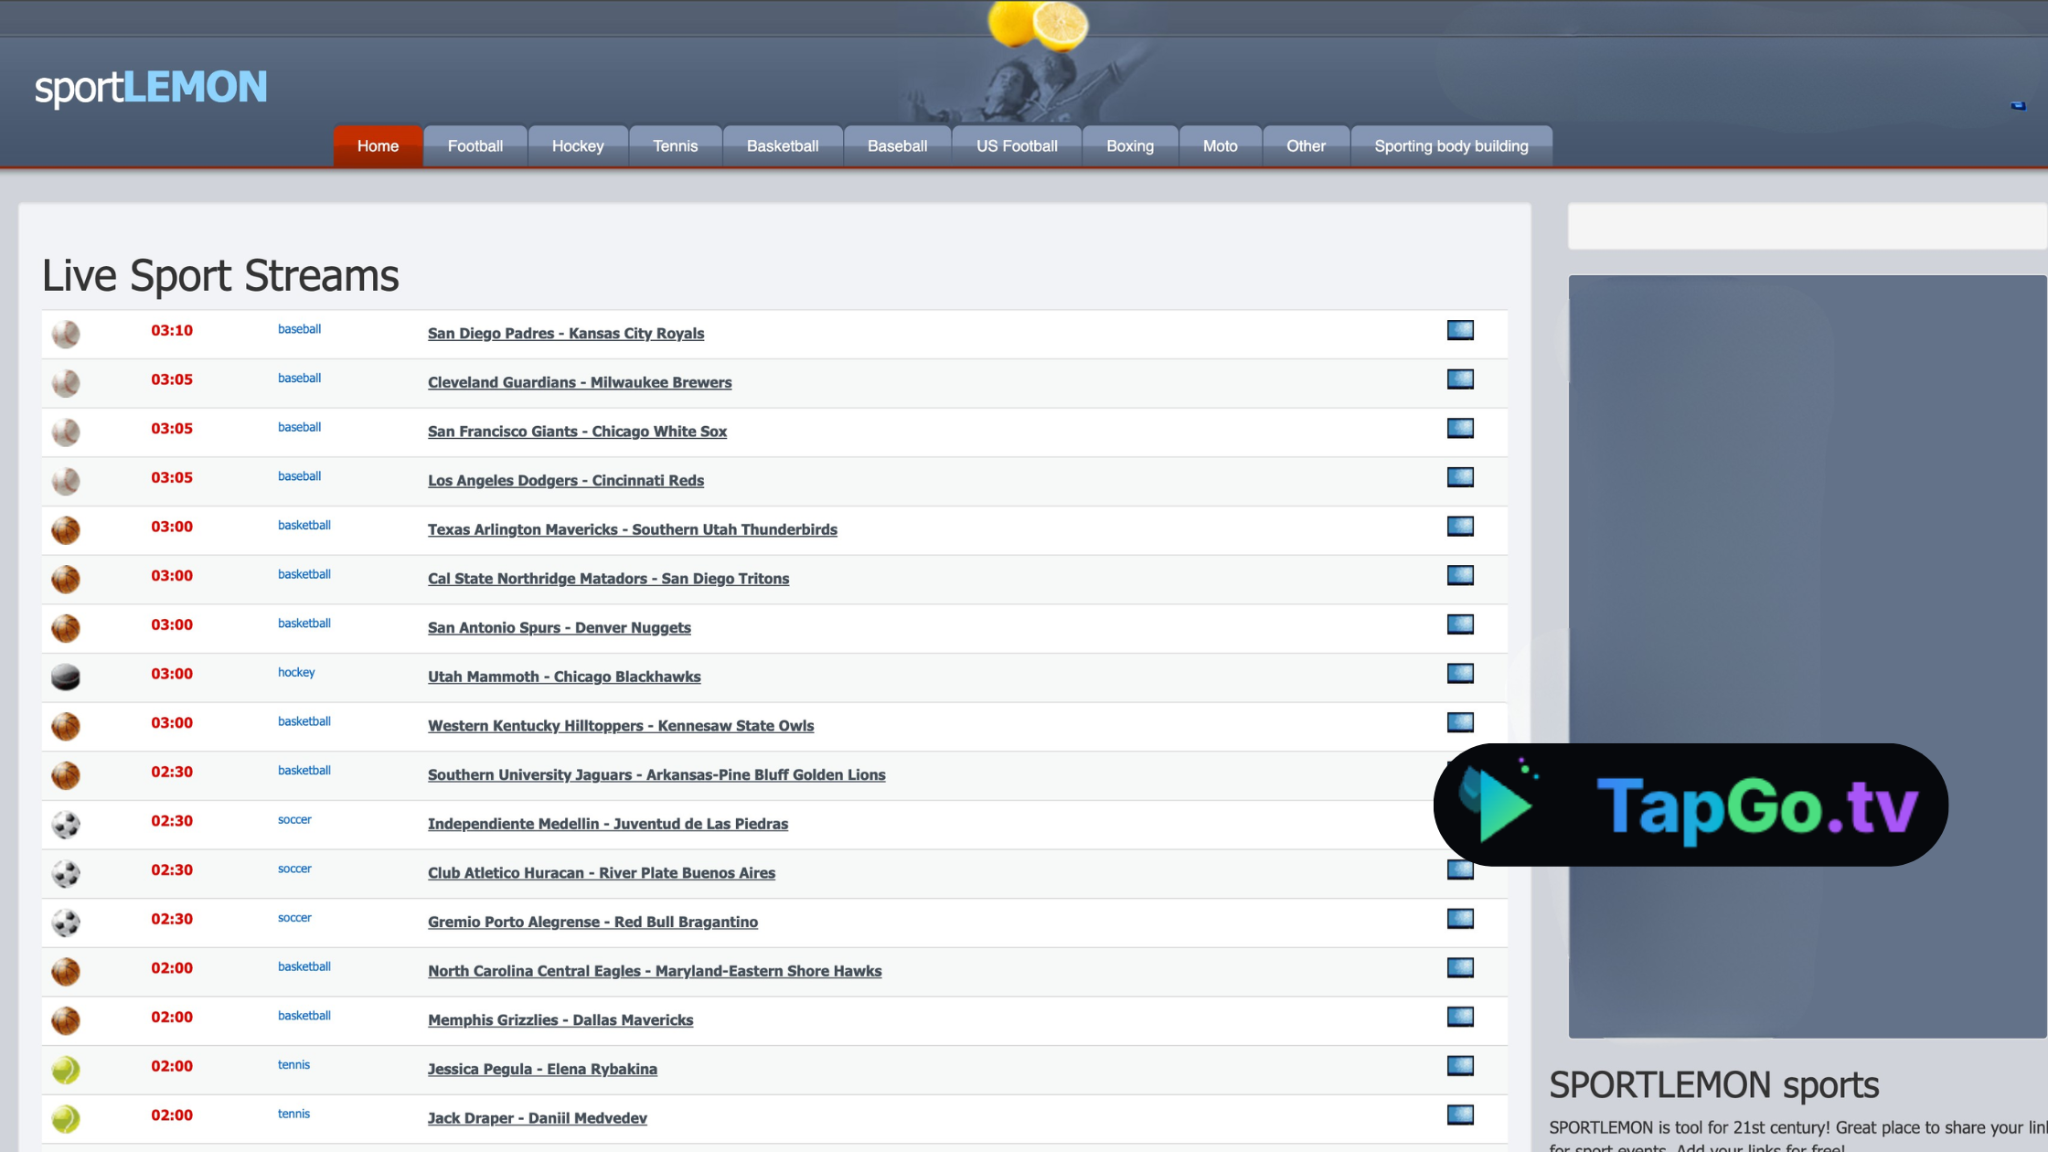This screenshot has height=1152, width=2048.
Task: Click the TV icon beside Gremio Porto Alegrense match
Action: tap(1460, 918)
